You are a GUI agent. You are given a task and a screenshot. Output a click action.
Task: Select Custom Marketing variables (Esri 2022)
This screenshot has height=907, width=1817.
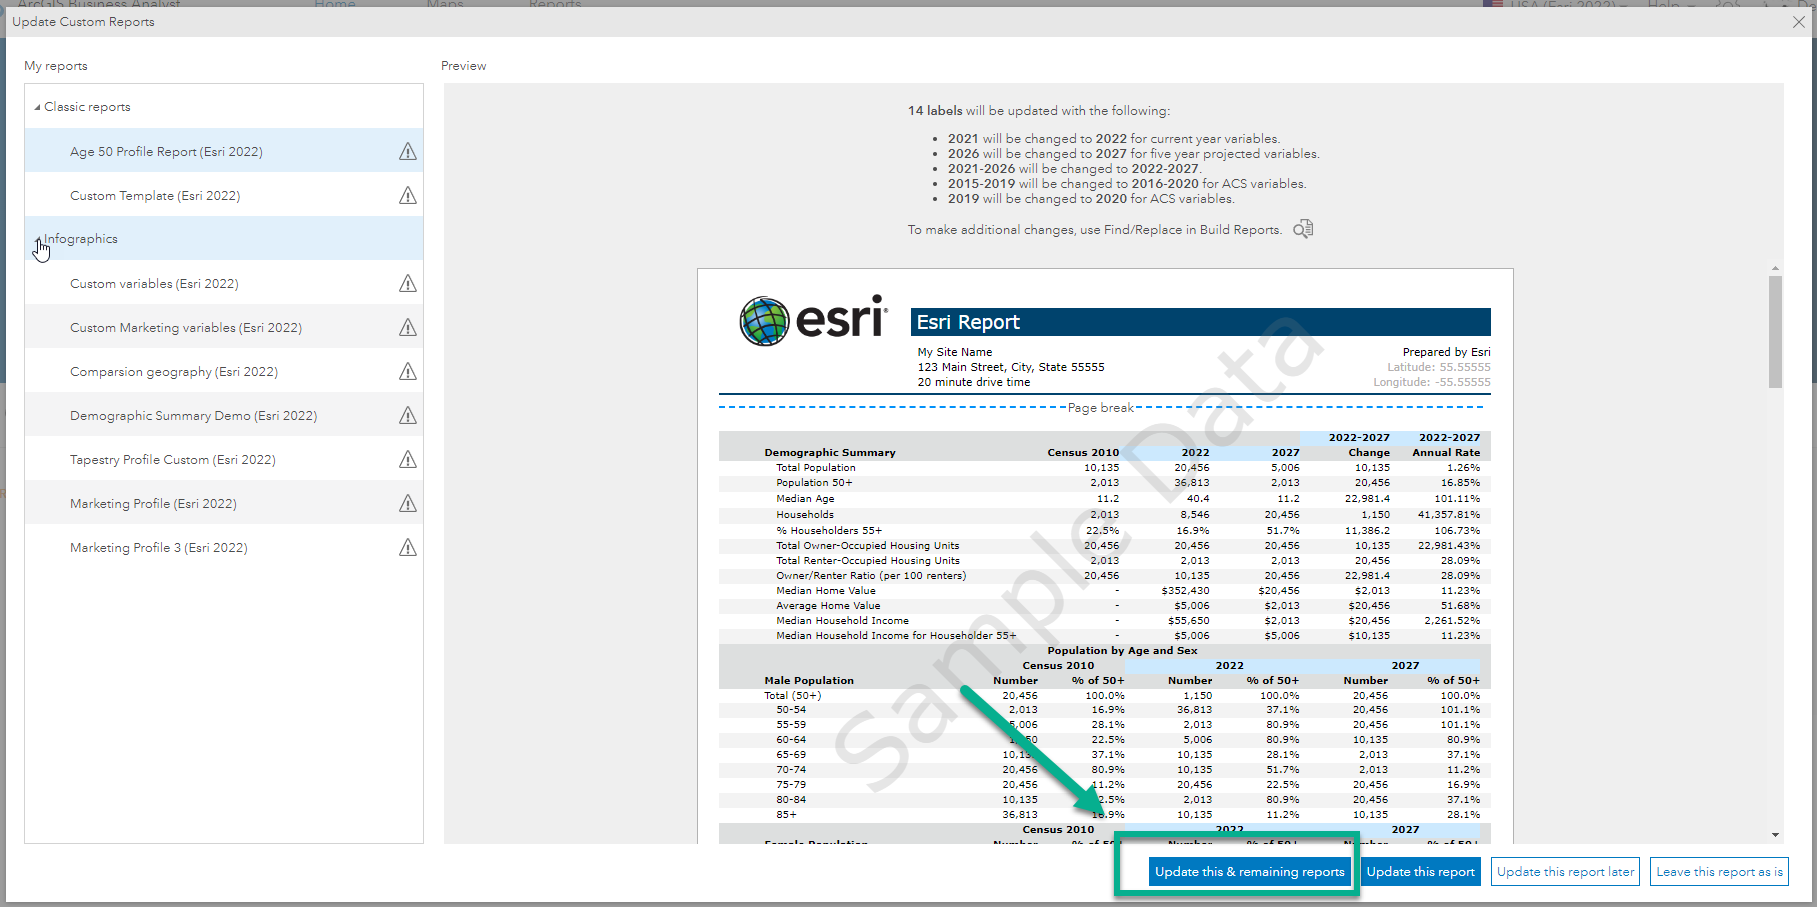click(224, 328)
